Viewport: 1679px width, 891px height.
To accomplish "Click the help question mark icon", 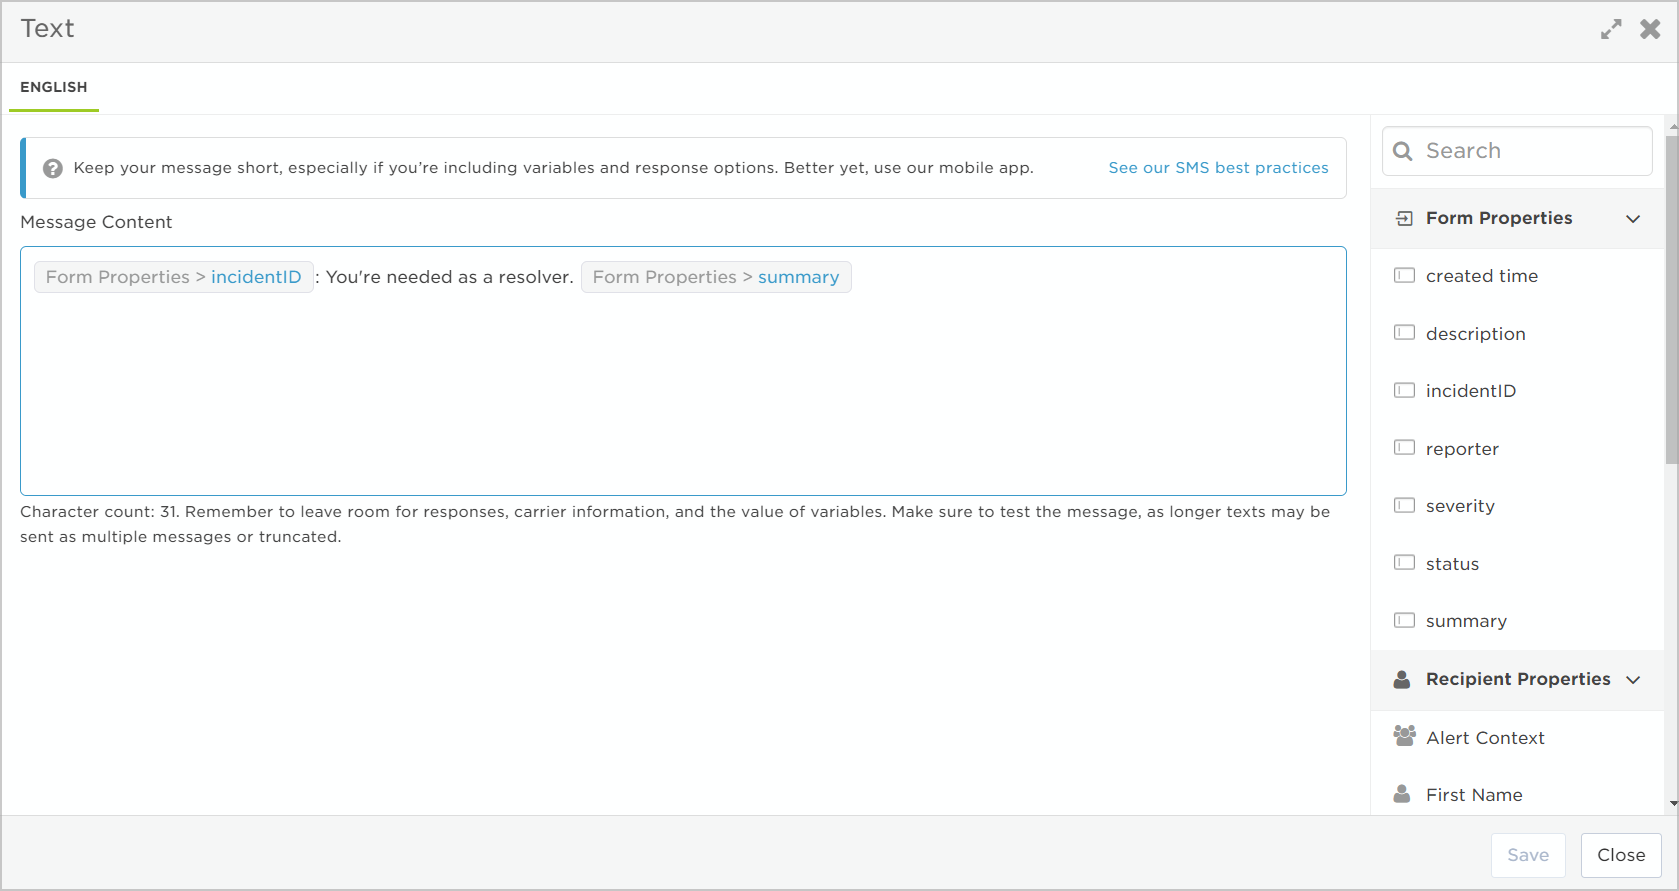I will click(53, 168).
